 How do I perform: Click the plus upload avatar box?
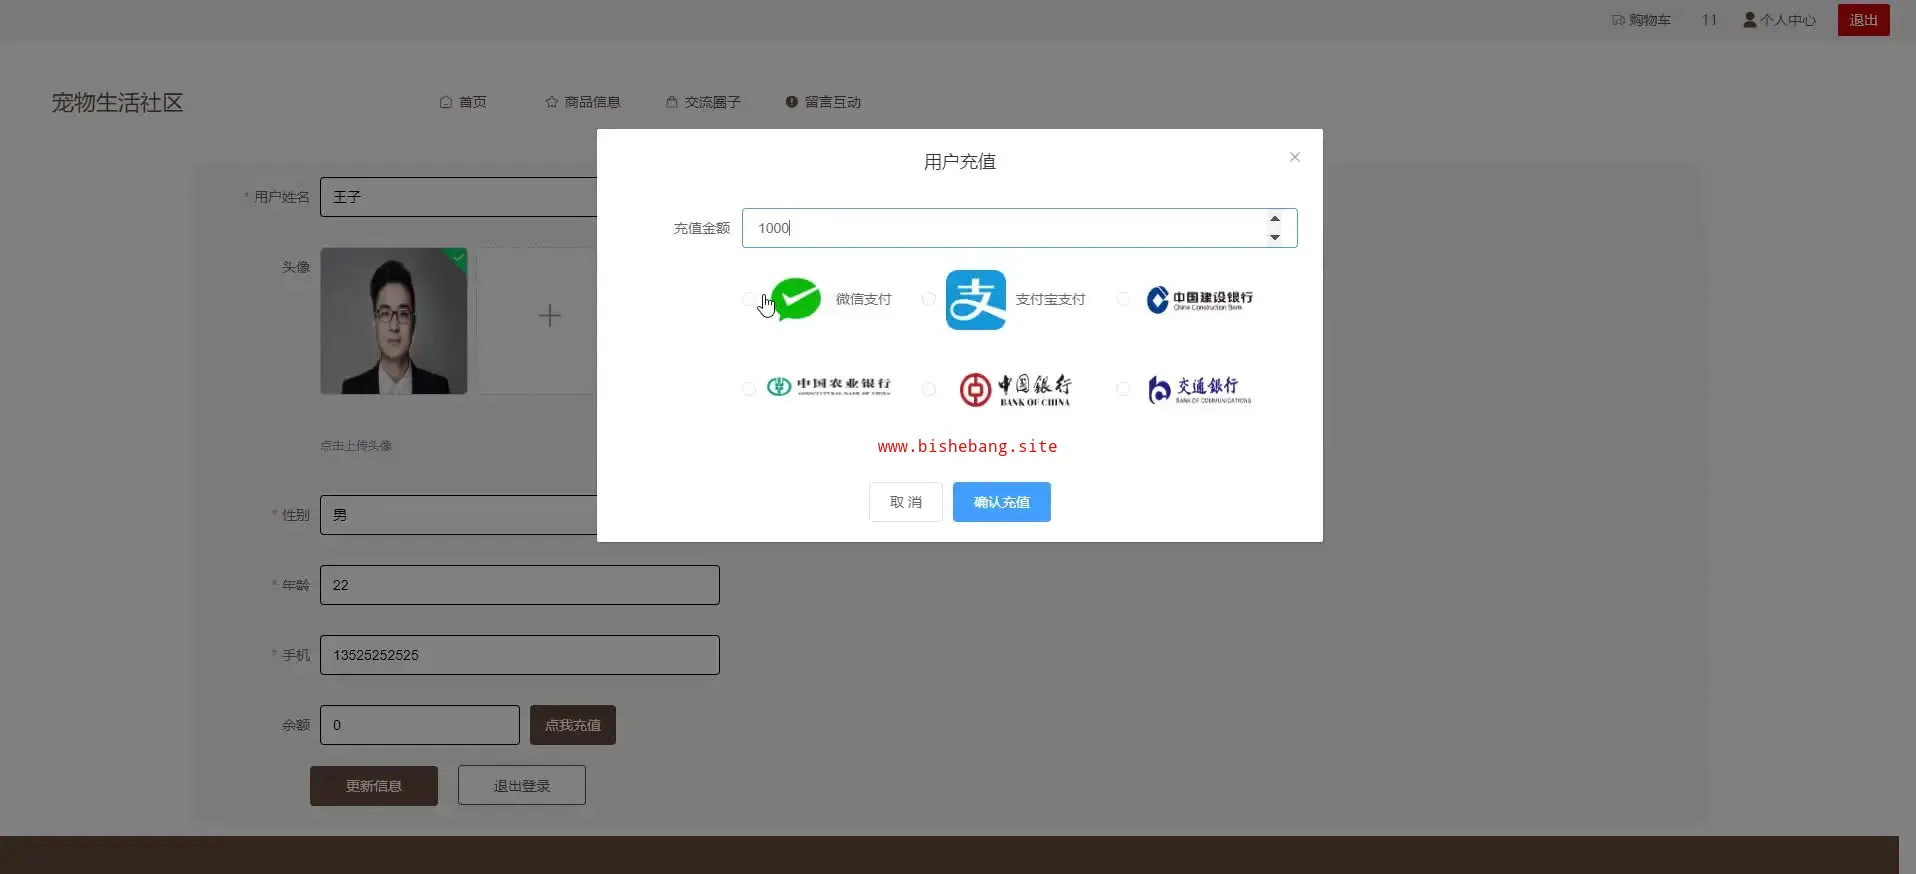(x=549, y=316)
